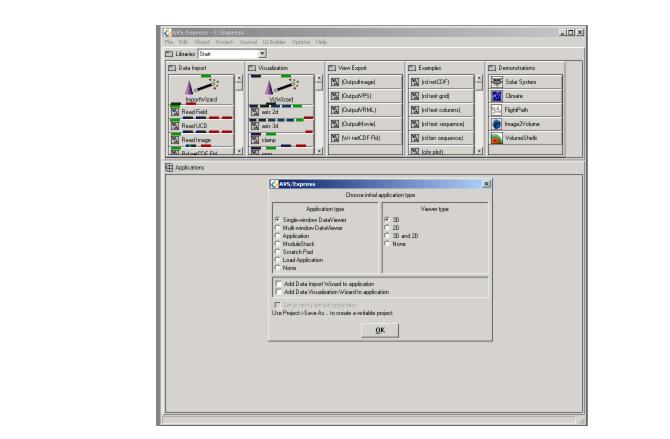Viewport: 670px width, 439px height.
Task: Check Add Data Visualization Wizard to application
Action: tap(276, 292)
